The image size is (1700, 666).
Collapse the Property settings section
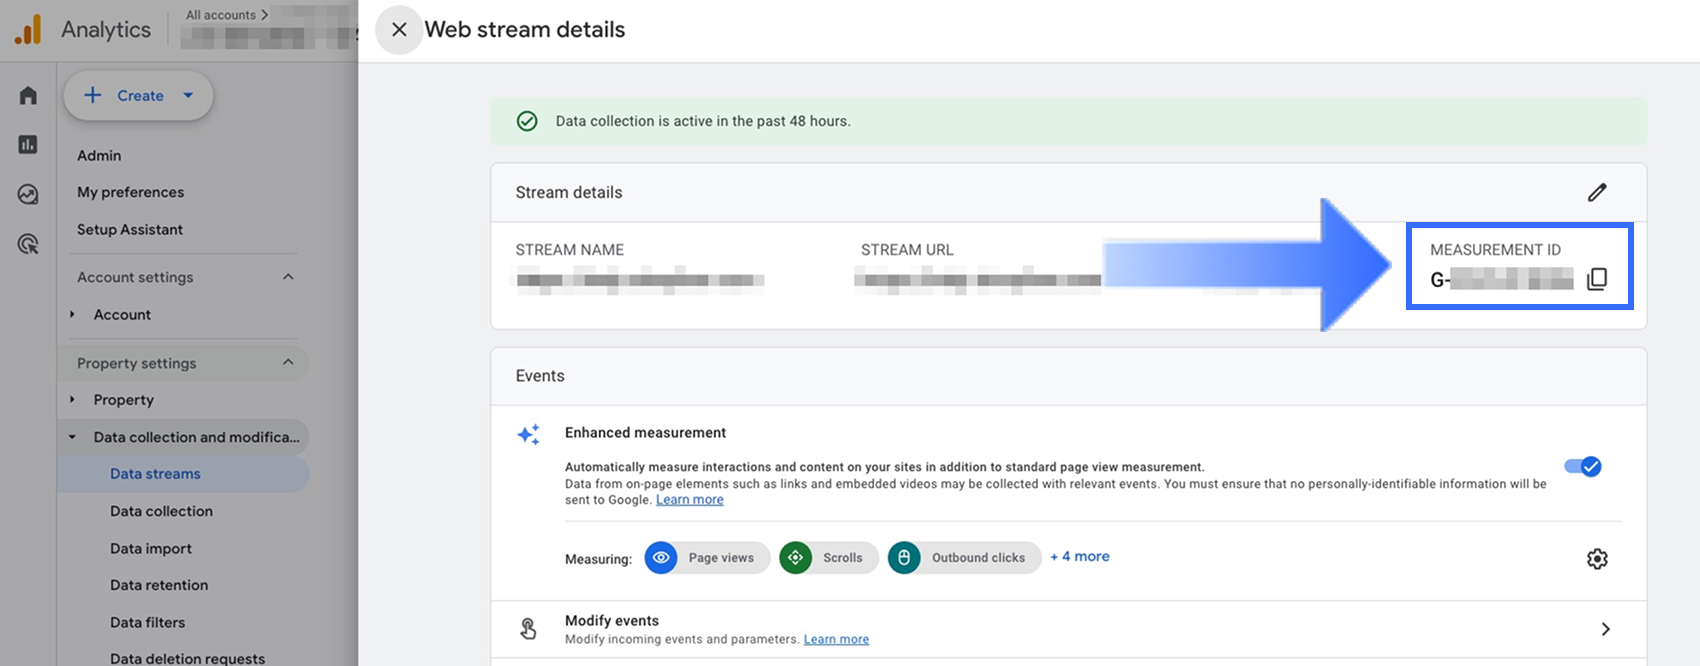tap(288, 362)
